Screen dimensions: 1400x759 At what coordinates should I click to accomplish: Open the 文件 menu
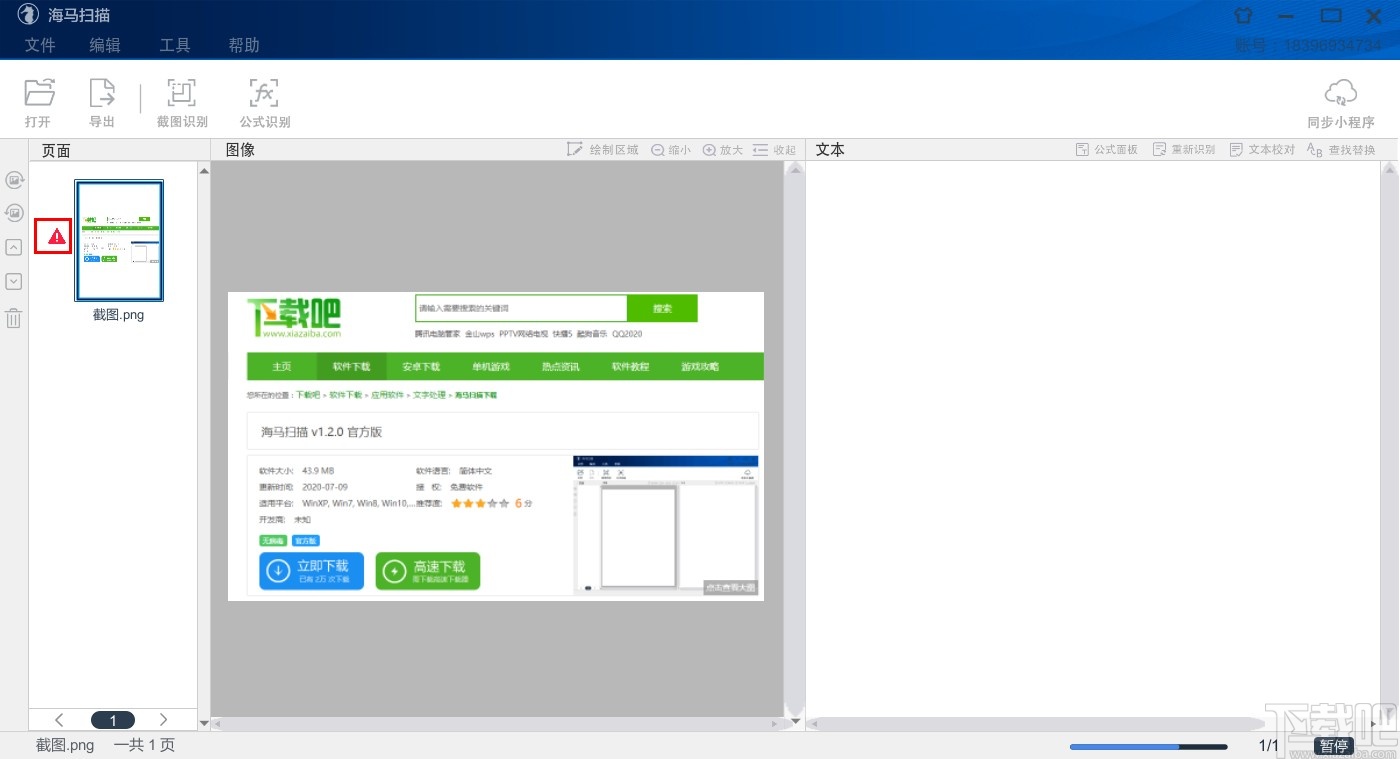coord(40,45)
